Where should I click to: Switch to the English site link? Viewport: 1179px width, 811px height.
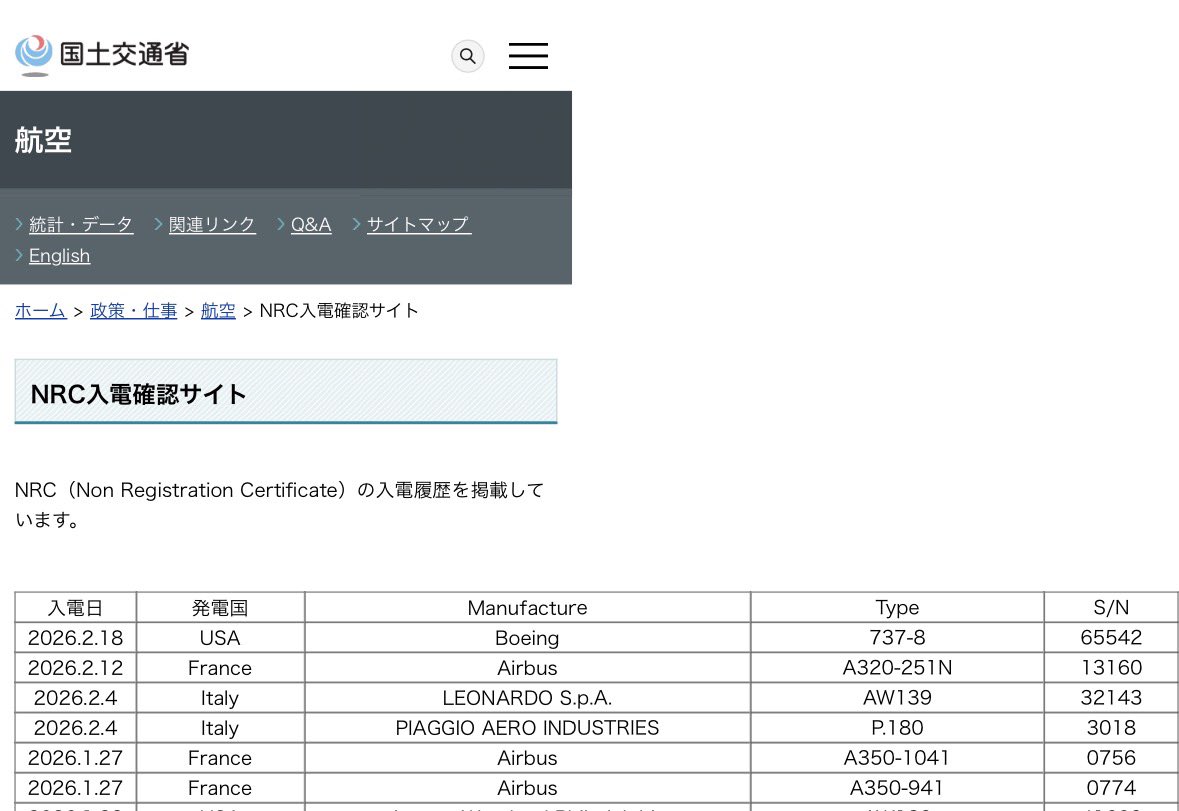[x=59, y=256]
